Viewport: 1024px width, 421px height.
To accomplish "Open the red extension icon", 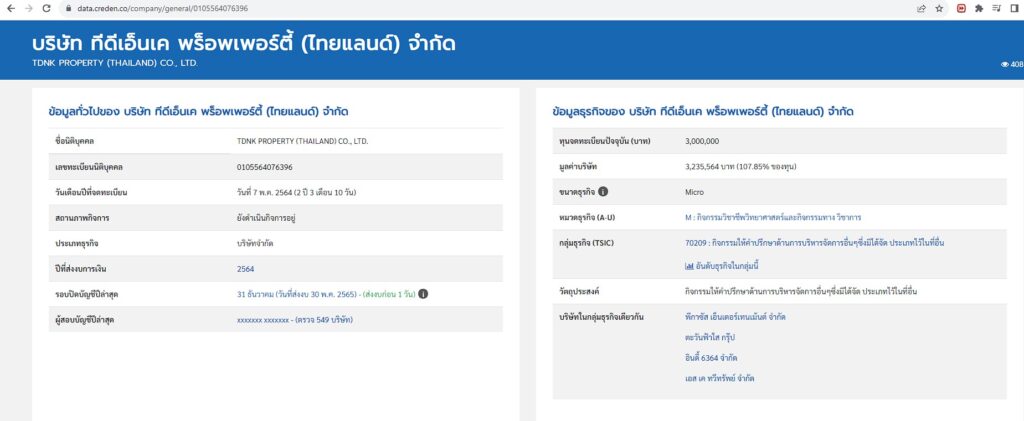I will 961,8.
